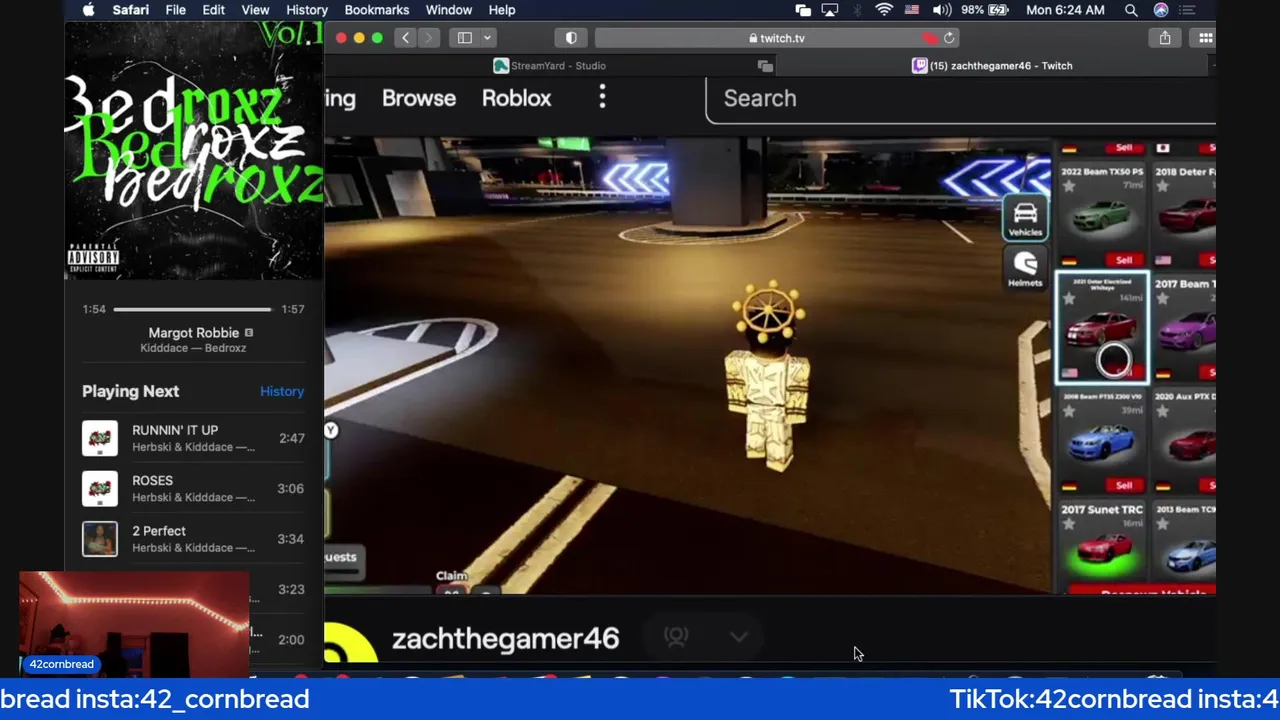Open the Roblox category link

point(516,98)
